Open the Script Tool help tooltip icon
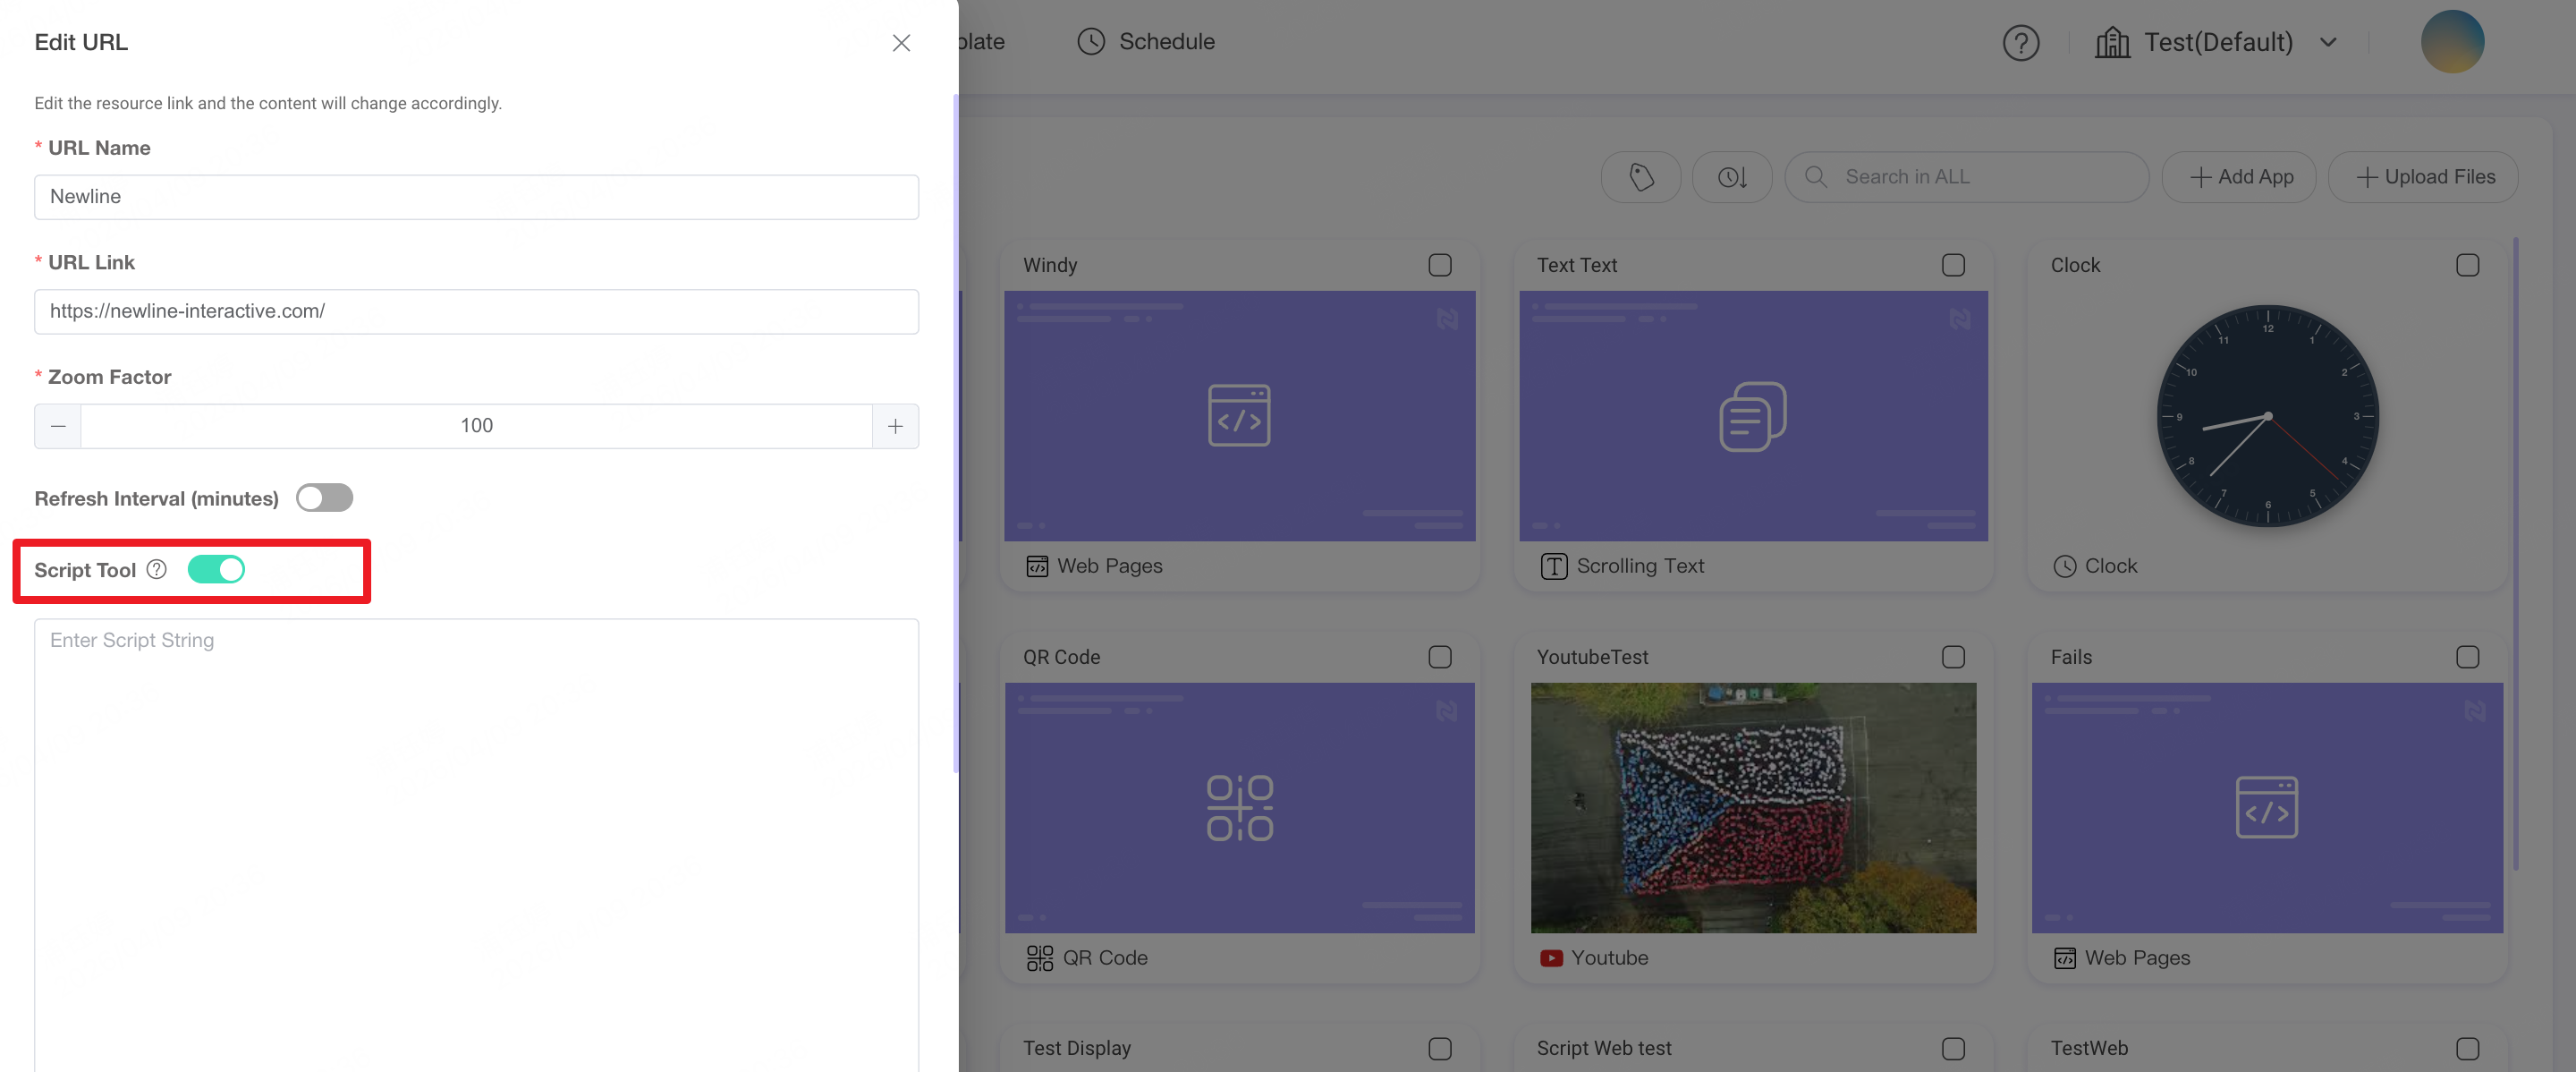 (157, 569)
